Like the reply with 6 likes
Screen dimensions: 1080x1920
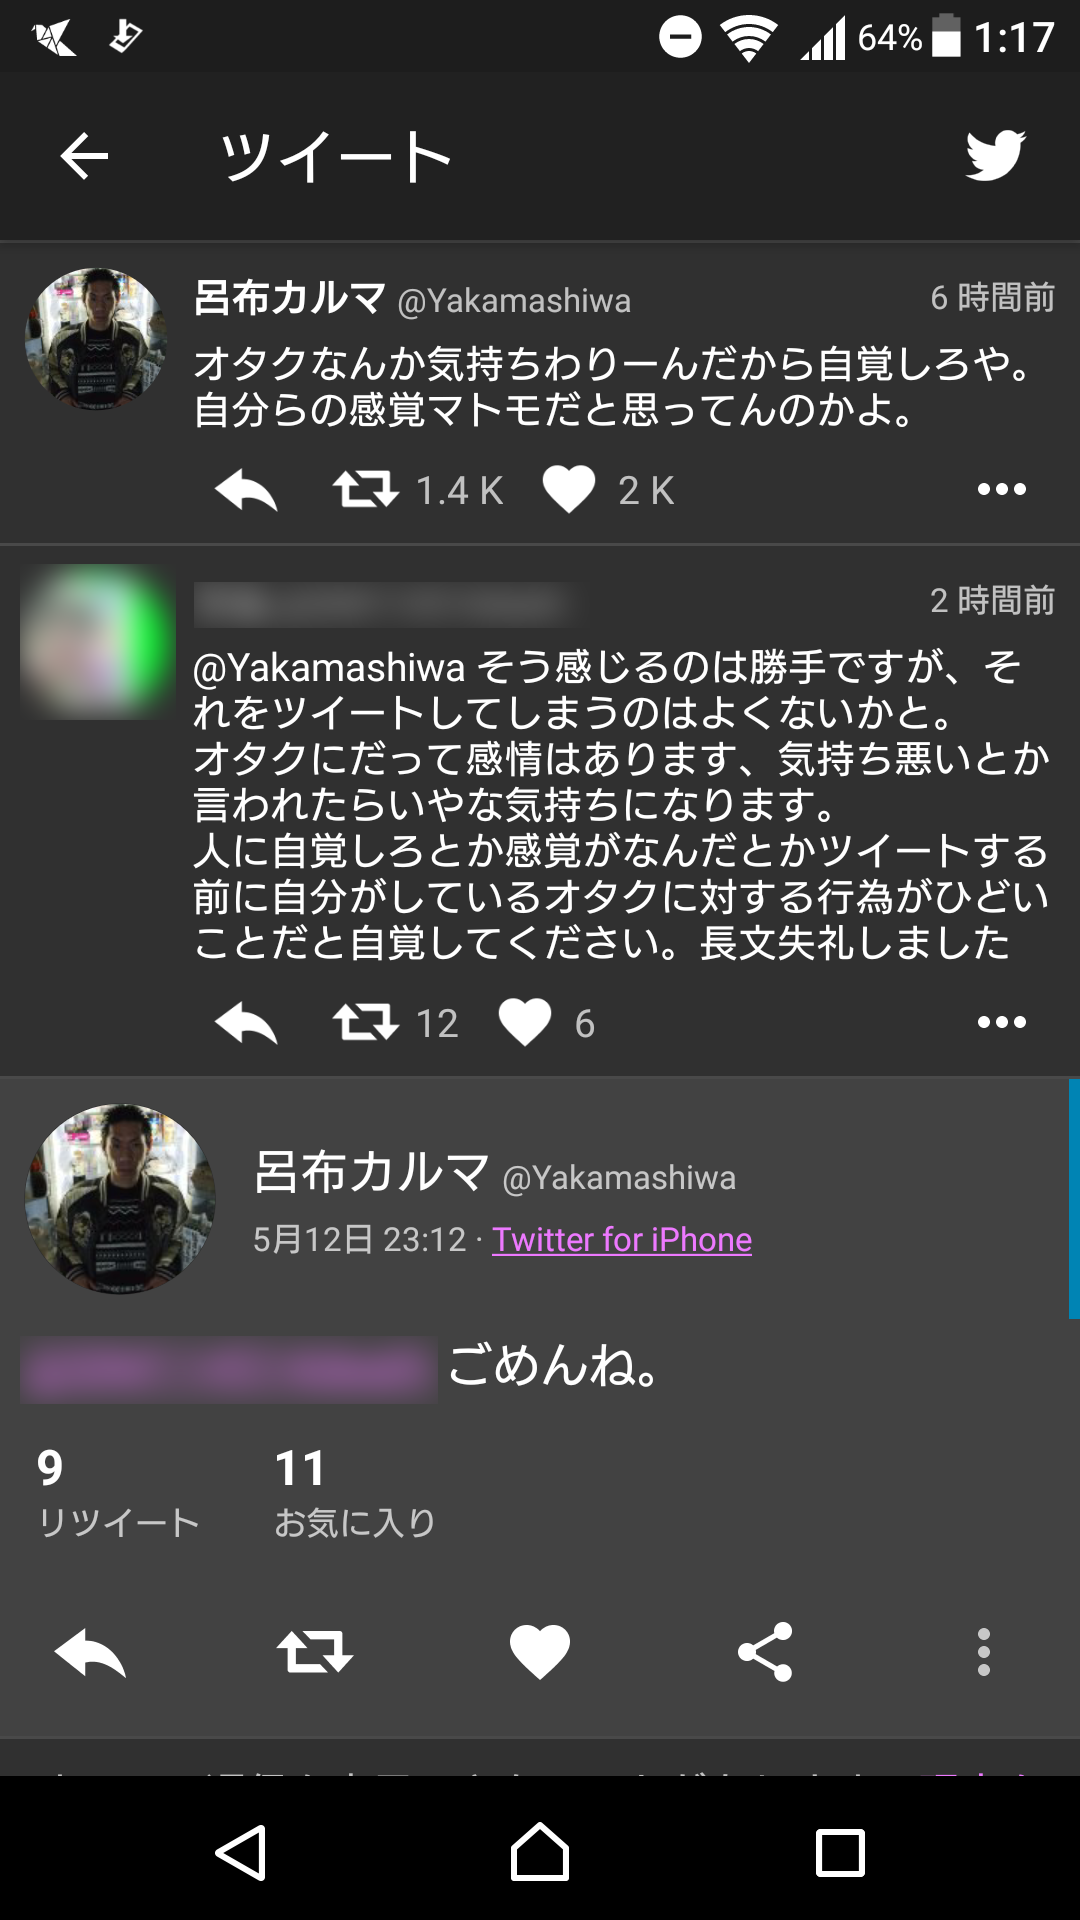[525, 1023]
